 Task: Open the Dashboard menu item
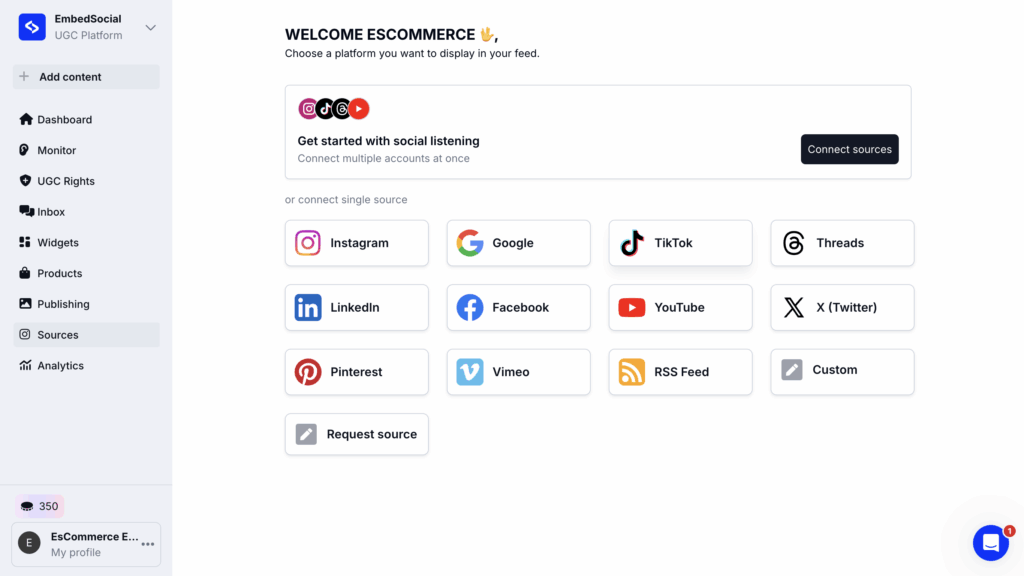64,120
